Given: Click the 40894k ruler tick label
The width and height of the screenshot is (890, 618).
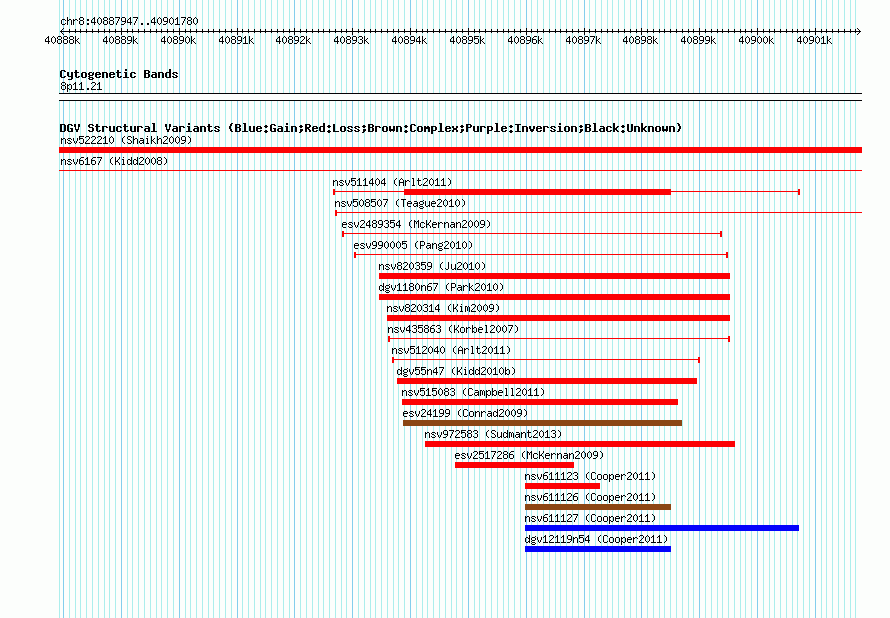Looking at the screenshot, I should click(x=409, y=40).
